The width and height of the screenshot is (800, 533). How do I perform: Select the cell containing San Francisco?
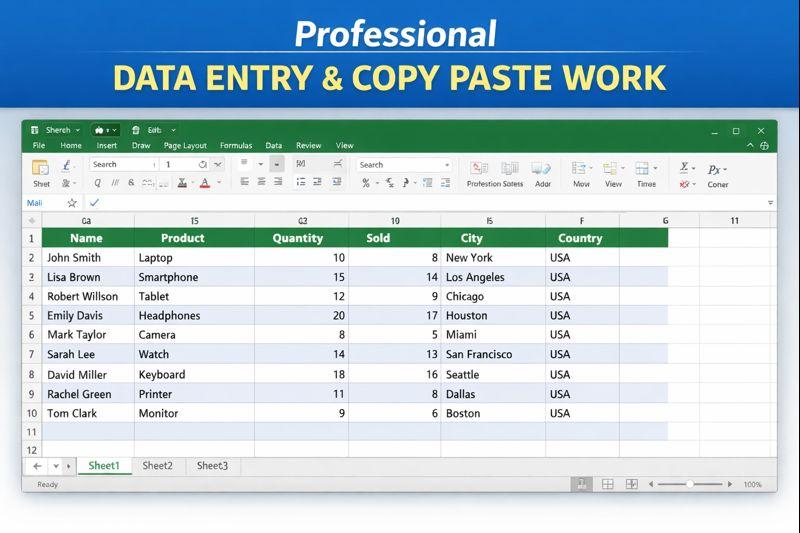(479, 354)
